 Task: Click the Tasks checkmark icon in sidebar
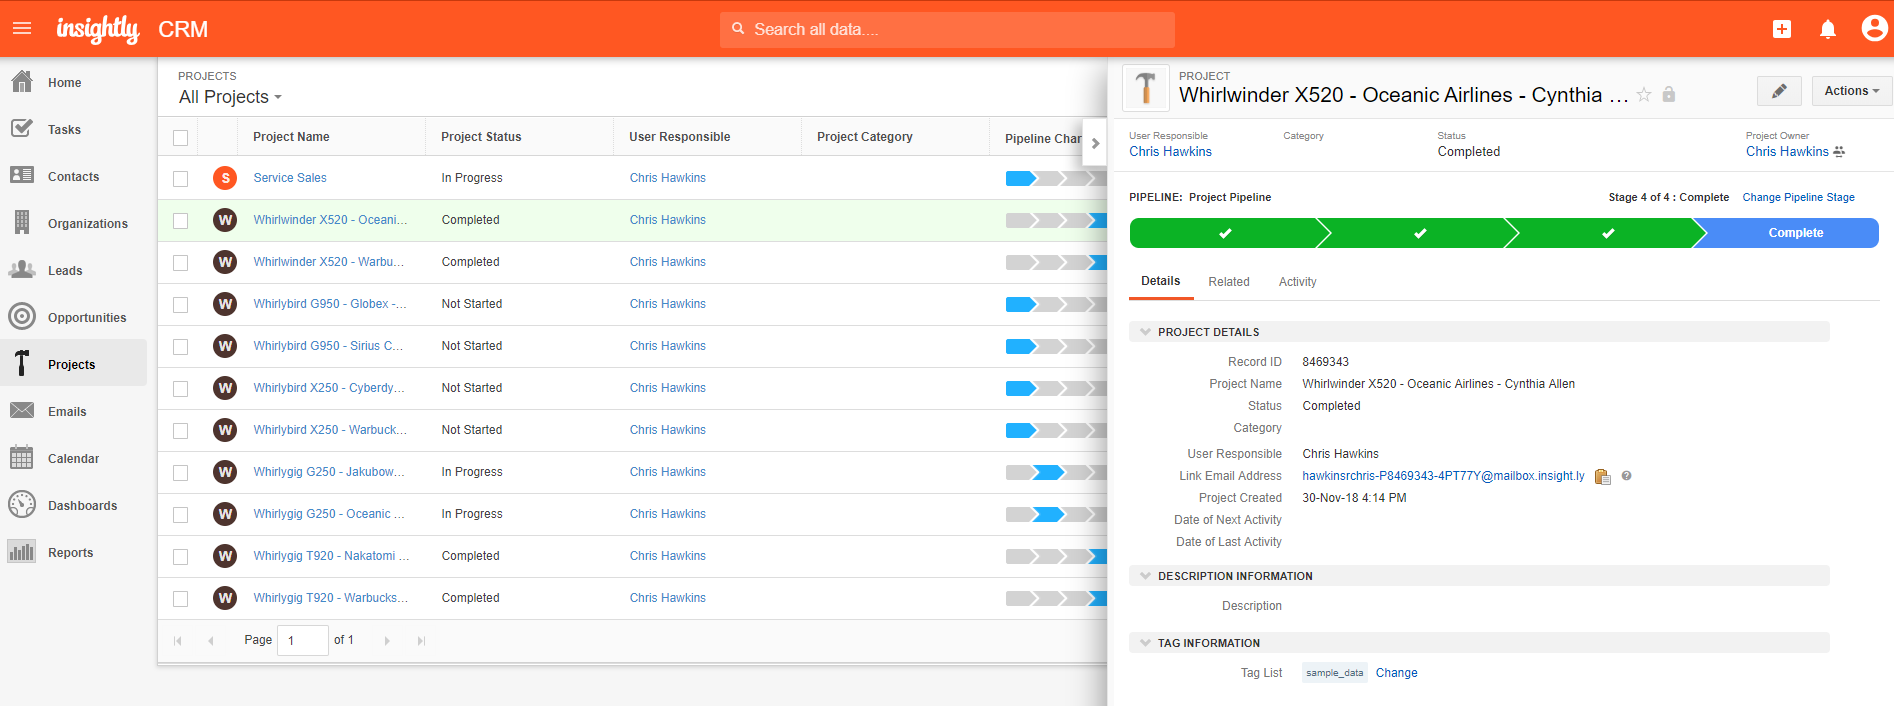(22, 129)
